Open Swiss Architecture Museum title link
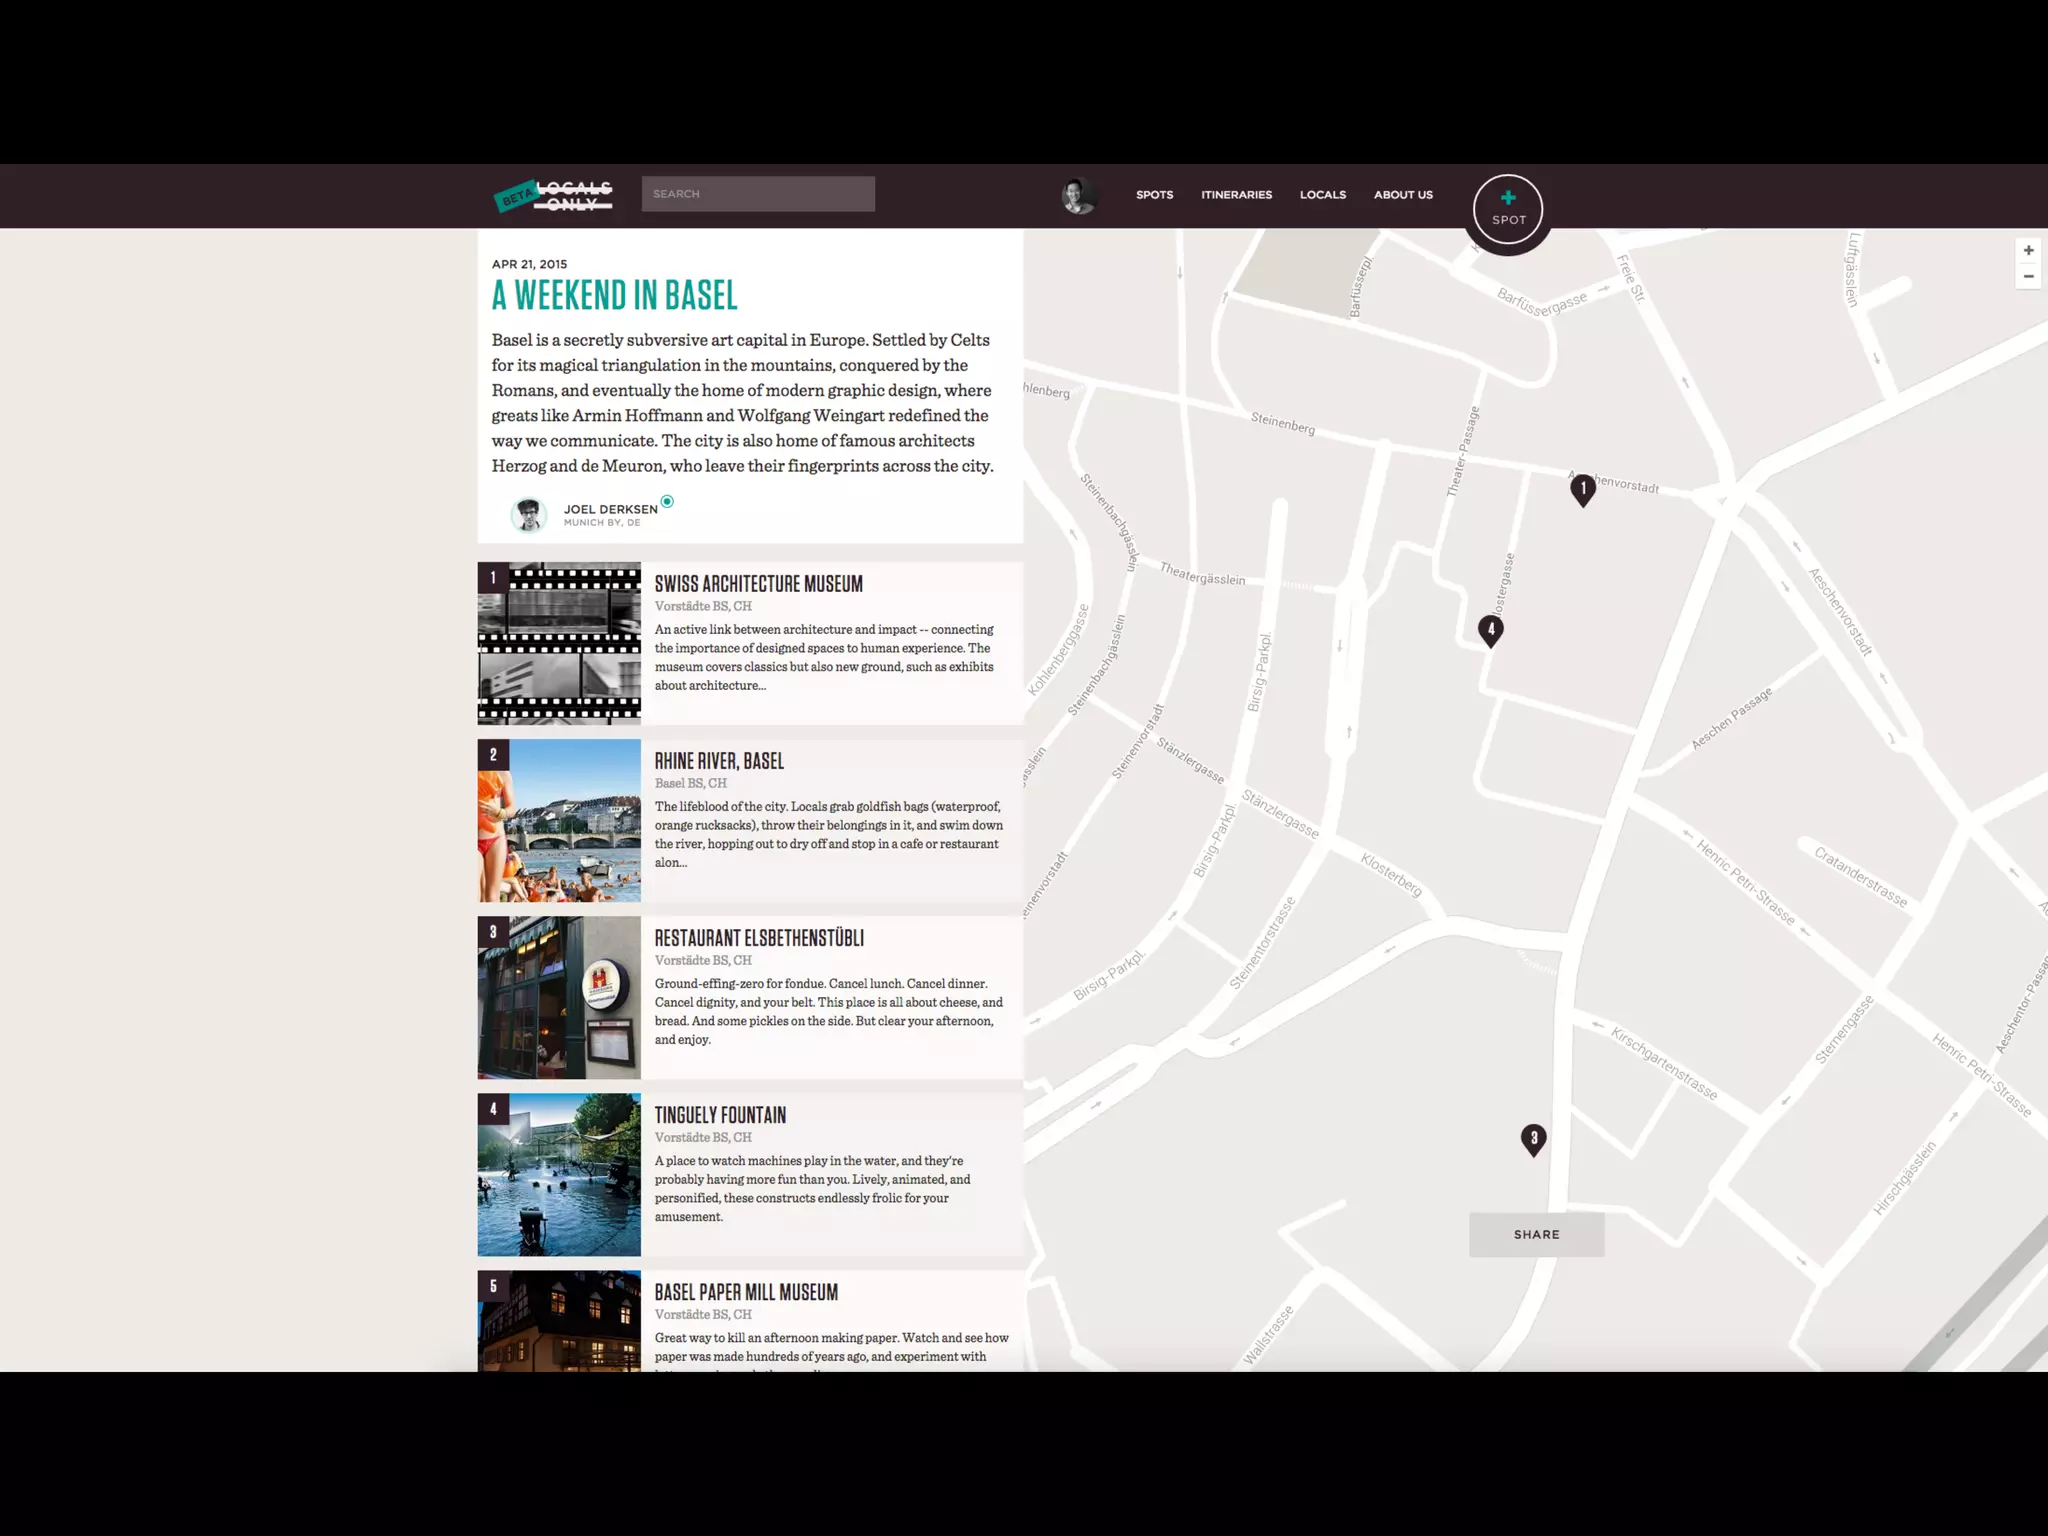Image resolution: width=2048 pixels, height=1536 pixels. [x=758, y=584]
